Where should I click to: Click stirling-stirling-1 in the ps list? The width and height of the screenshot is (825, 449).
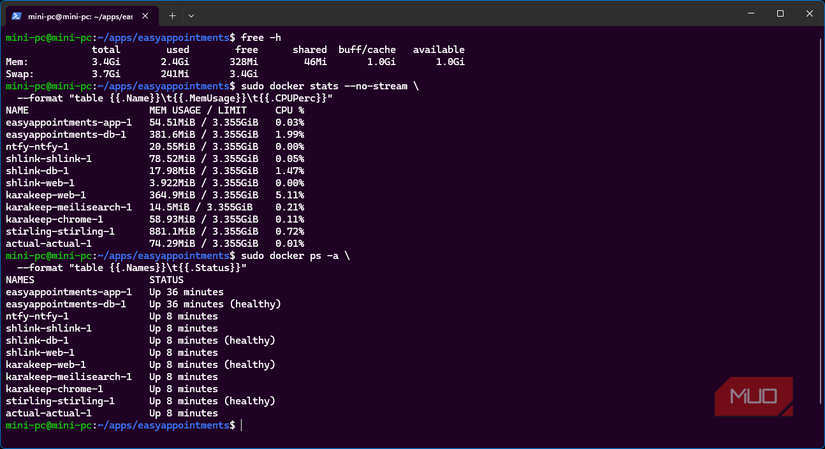pyautogui.click(x=60, y=401)
